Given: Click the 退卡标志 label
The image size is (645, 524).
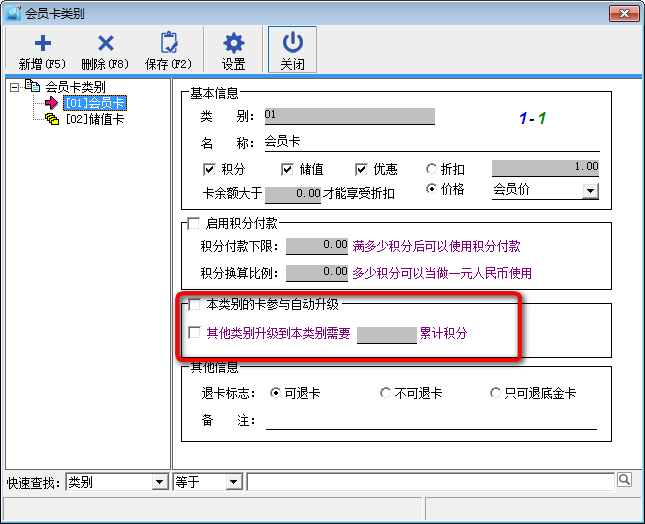Looking at the screenshot, I should [228, 394].
